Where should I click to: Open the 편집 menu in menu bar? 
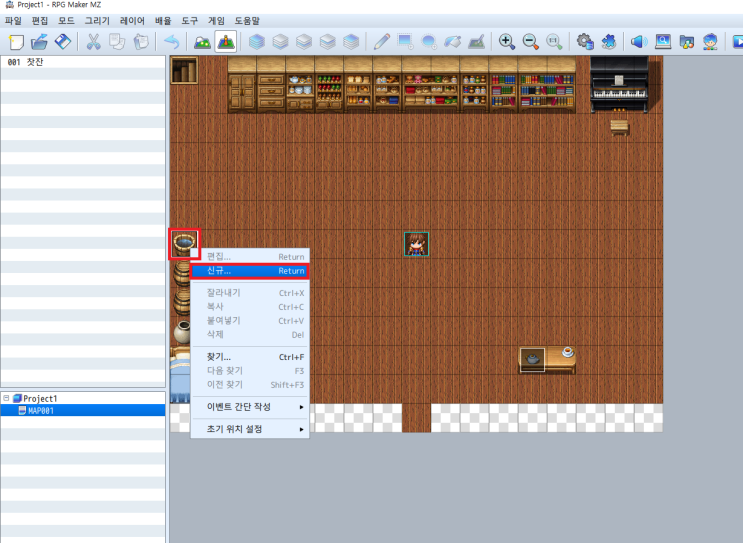pyautogui.click(x=40, y=21)
